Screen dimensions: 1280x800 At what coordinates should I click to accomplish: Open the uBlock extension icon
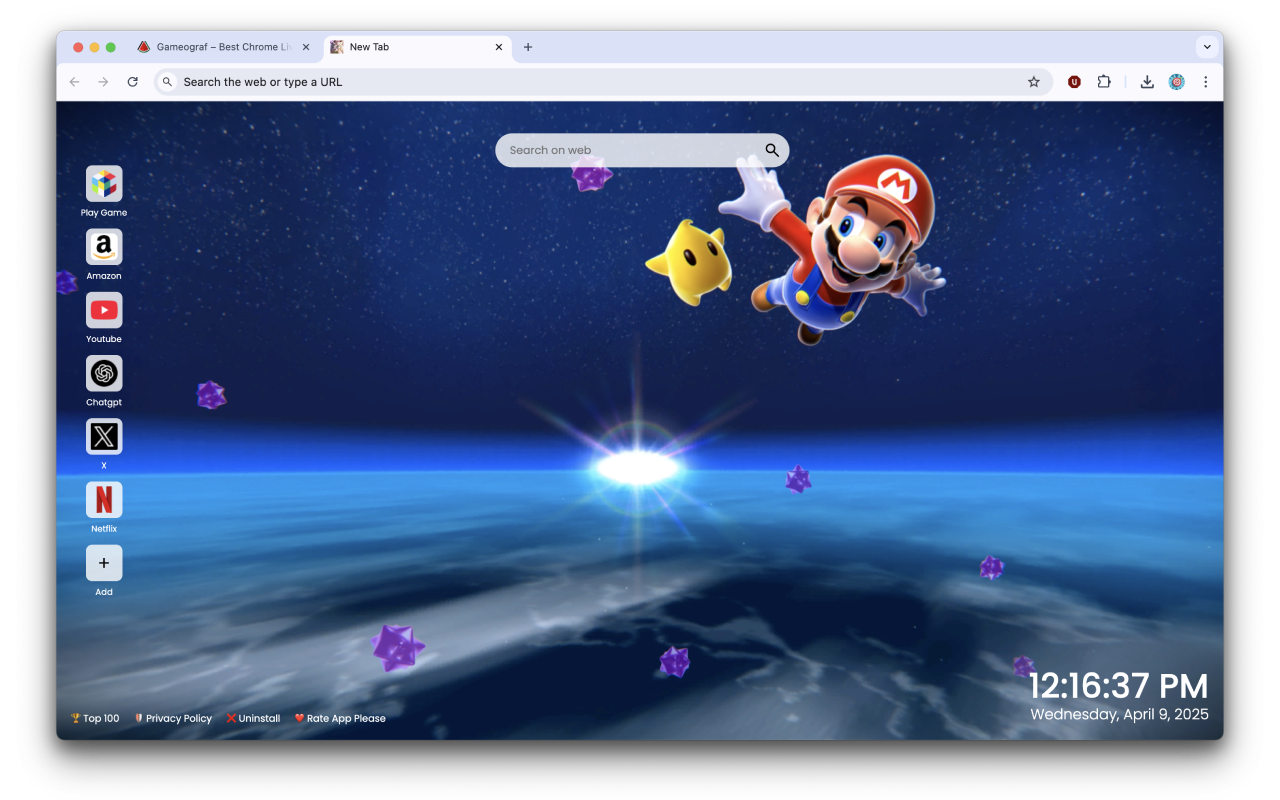(1074, 82)
